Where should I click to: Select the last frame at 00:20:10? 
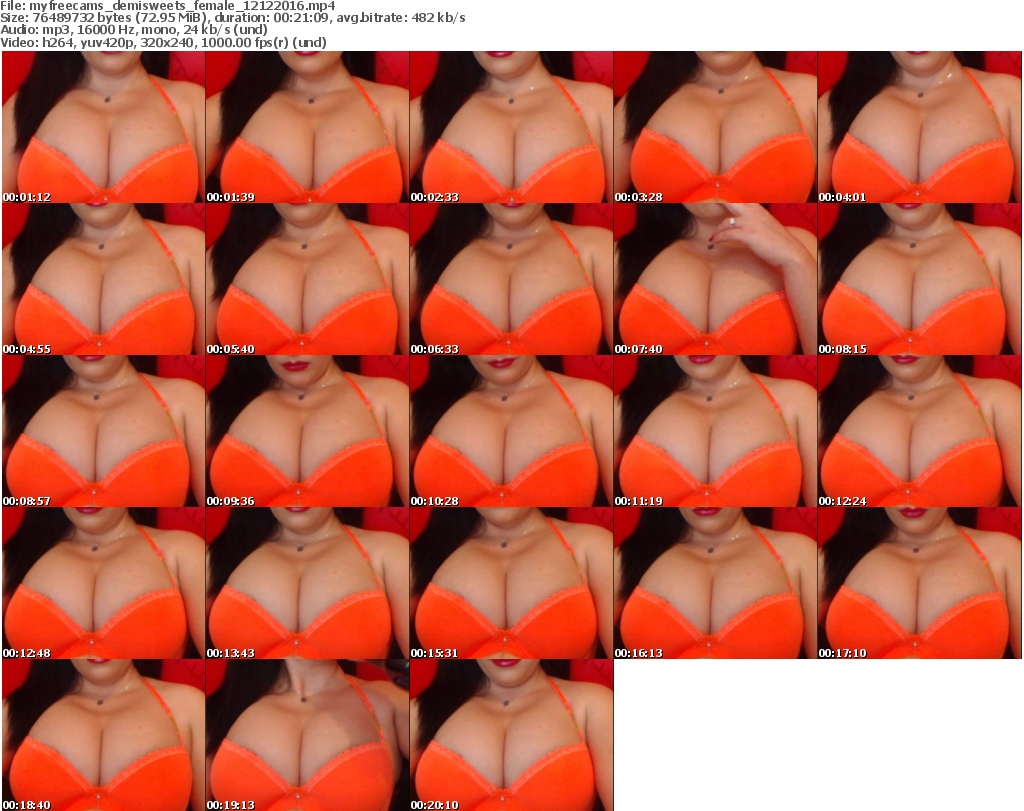(x=511, y=735)
